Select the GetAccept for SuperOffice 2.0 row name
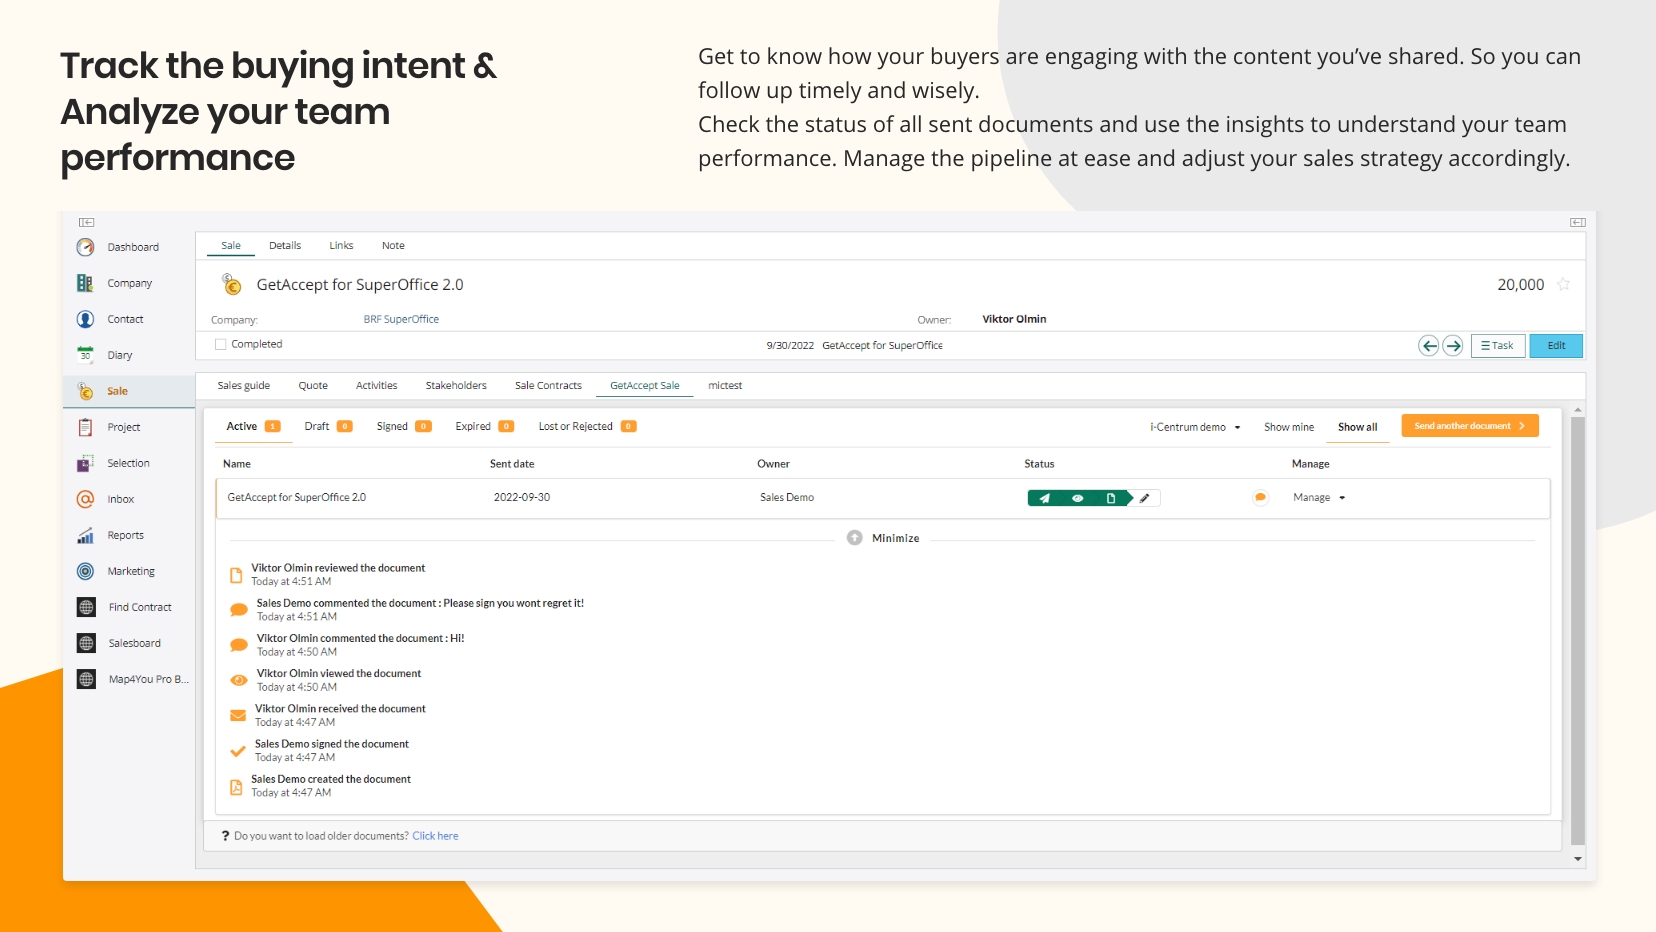The image size is (1656, 932). (x=296, y=497)
